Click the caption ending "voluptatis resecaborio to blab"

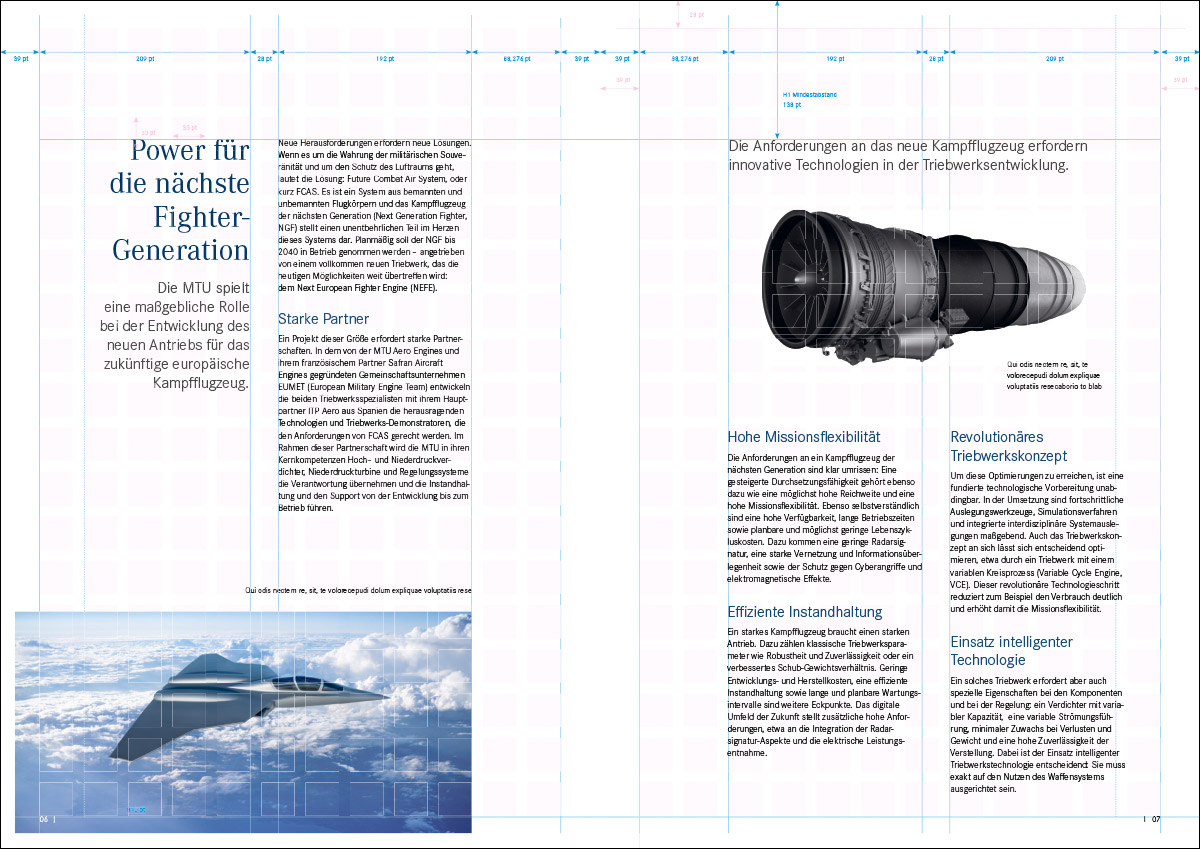tap(1055, 375)
